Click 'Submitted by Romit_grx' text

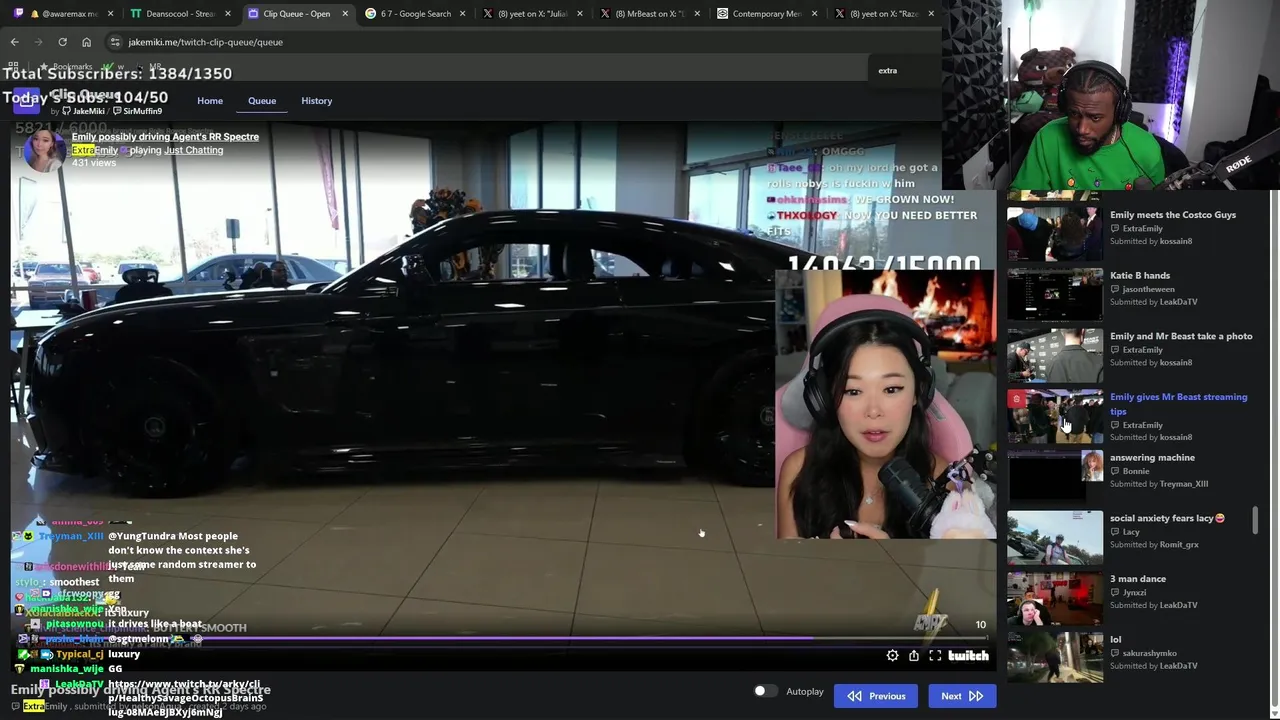tap(1154, 545)
